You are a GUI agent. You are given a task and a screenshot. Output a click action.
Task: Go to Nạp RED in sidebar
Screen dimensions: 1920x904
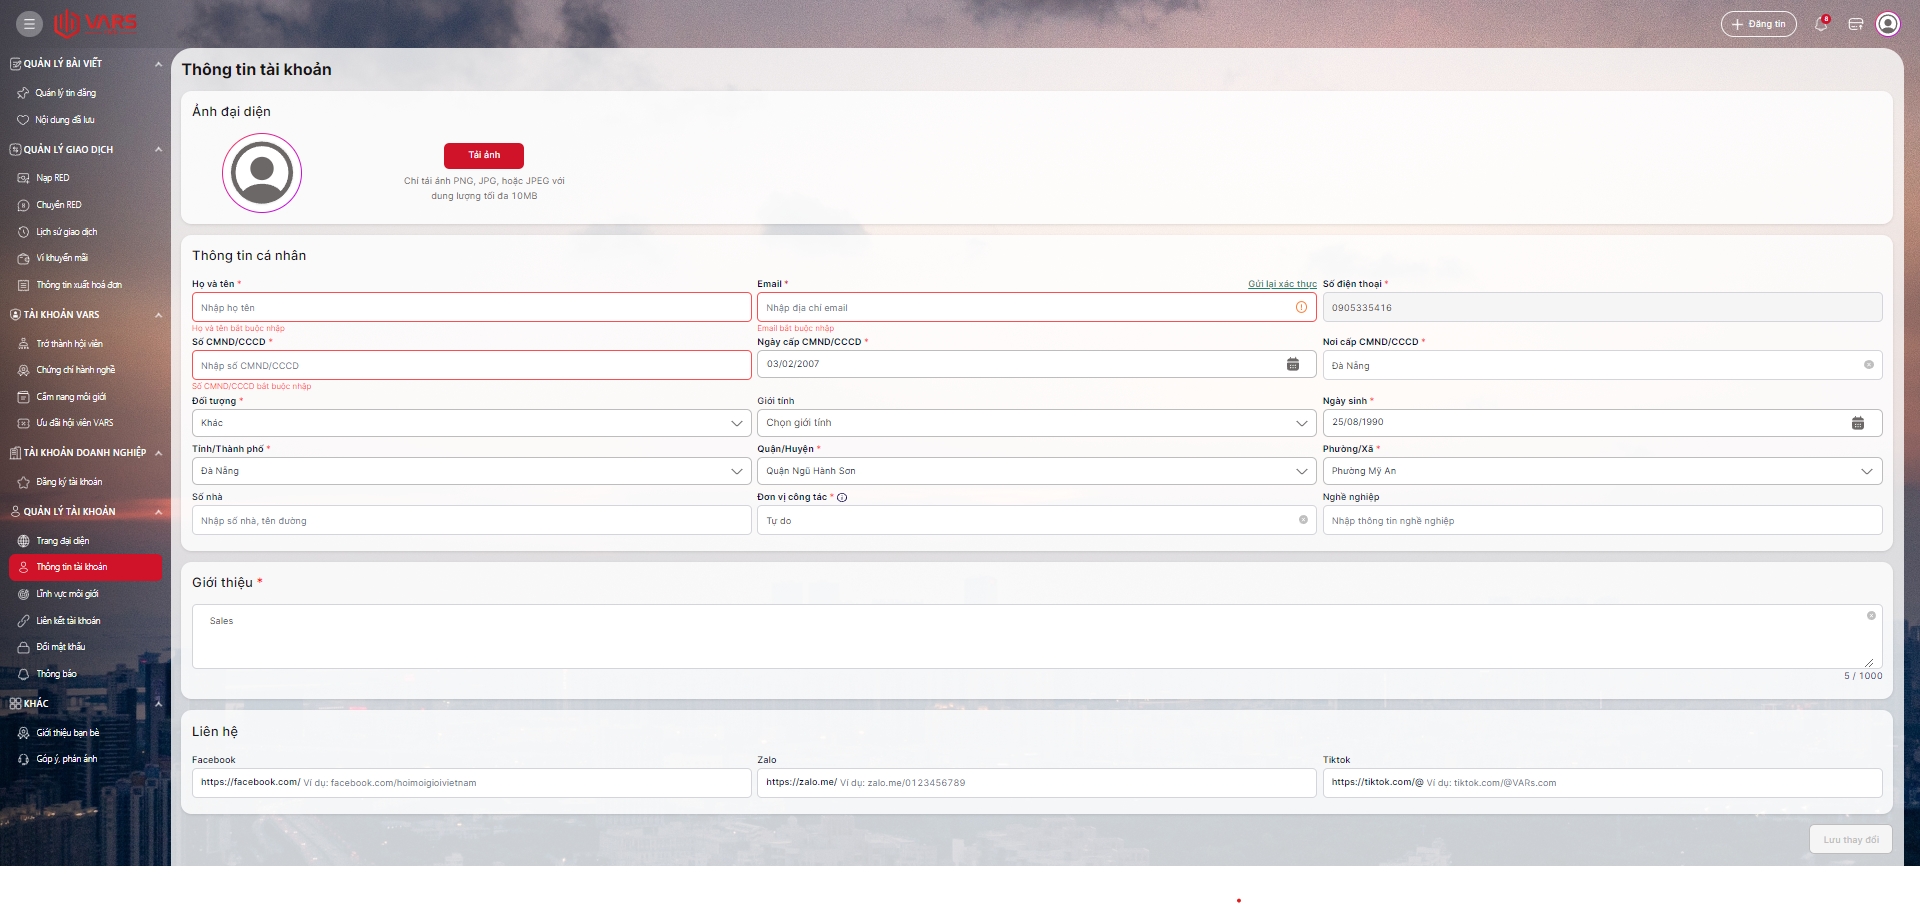click(x=53, y=178)
